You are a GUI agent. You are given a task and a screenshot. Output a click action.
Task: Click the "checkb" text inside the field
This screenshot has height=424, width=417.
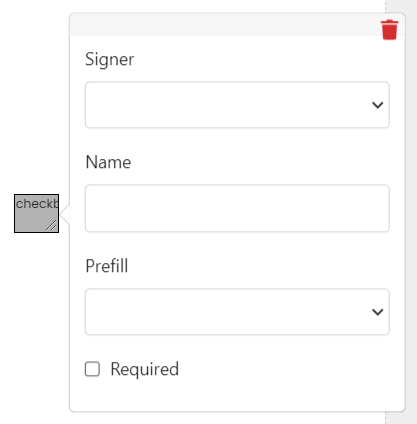(37, 204)
